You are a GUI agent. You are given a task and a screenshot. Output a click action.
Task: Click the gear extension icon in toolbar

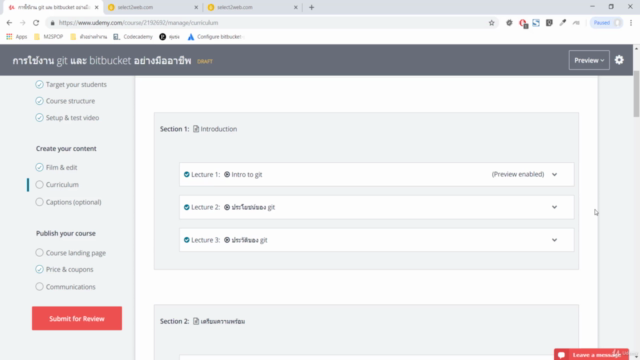click(509, 23)
